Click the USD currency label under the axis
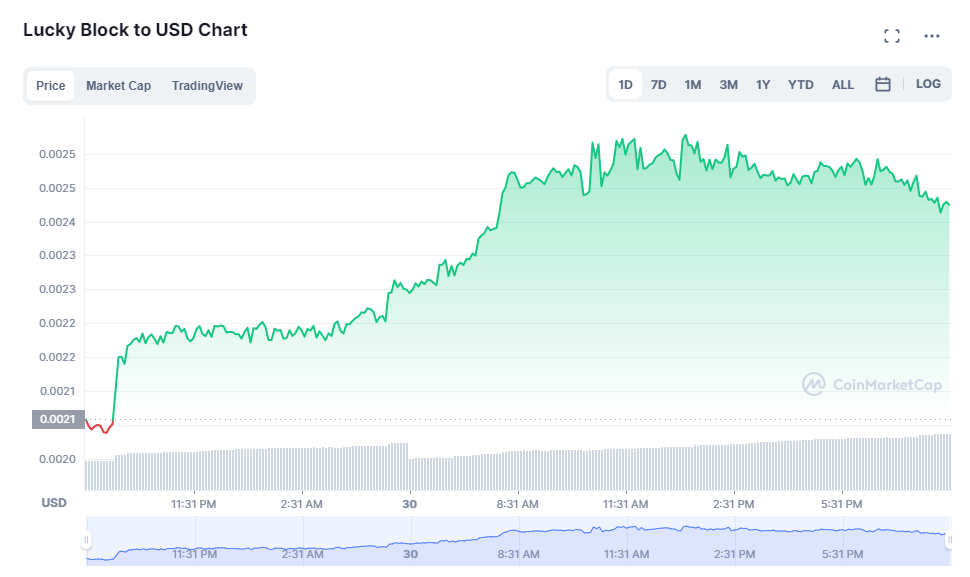Screen dimensions: 970x577 pos(54,503)
